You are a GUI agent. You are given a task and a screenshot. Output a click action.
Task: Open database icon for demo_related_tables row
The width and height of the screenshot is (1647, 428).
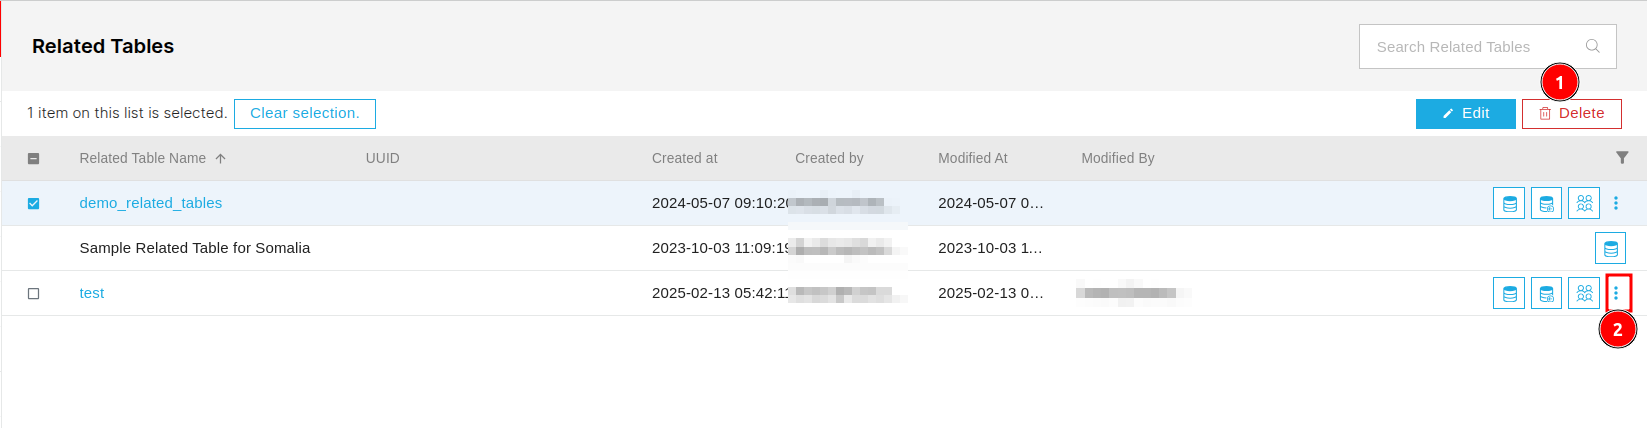point(1509,203)
